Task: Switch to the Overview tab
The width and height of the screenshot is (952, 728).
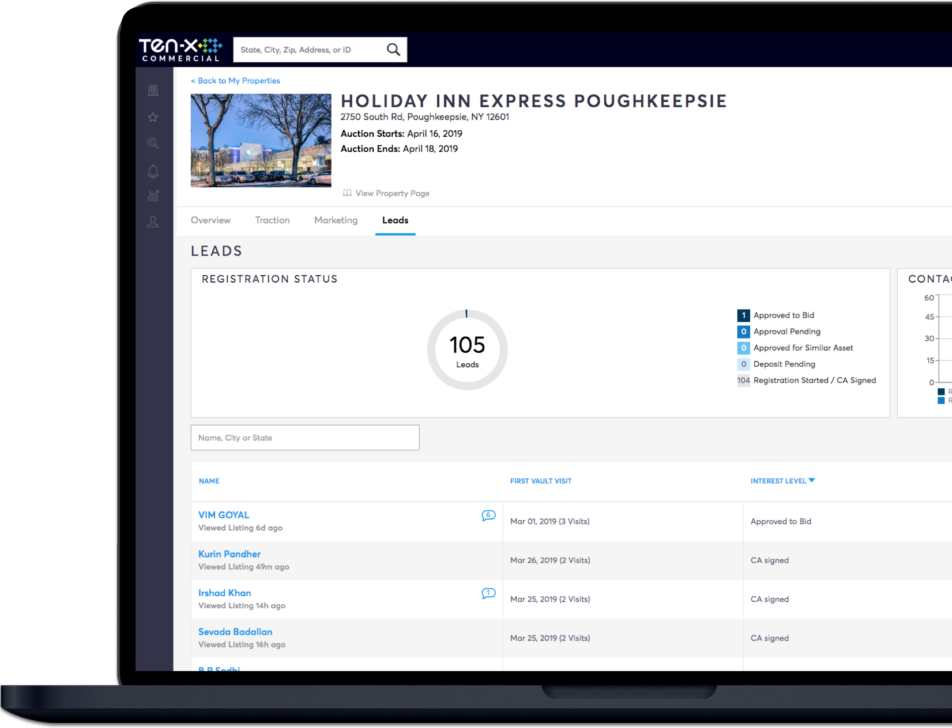Action: point(211,220)
